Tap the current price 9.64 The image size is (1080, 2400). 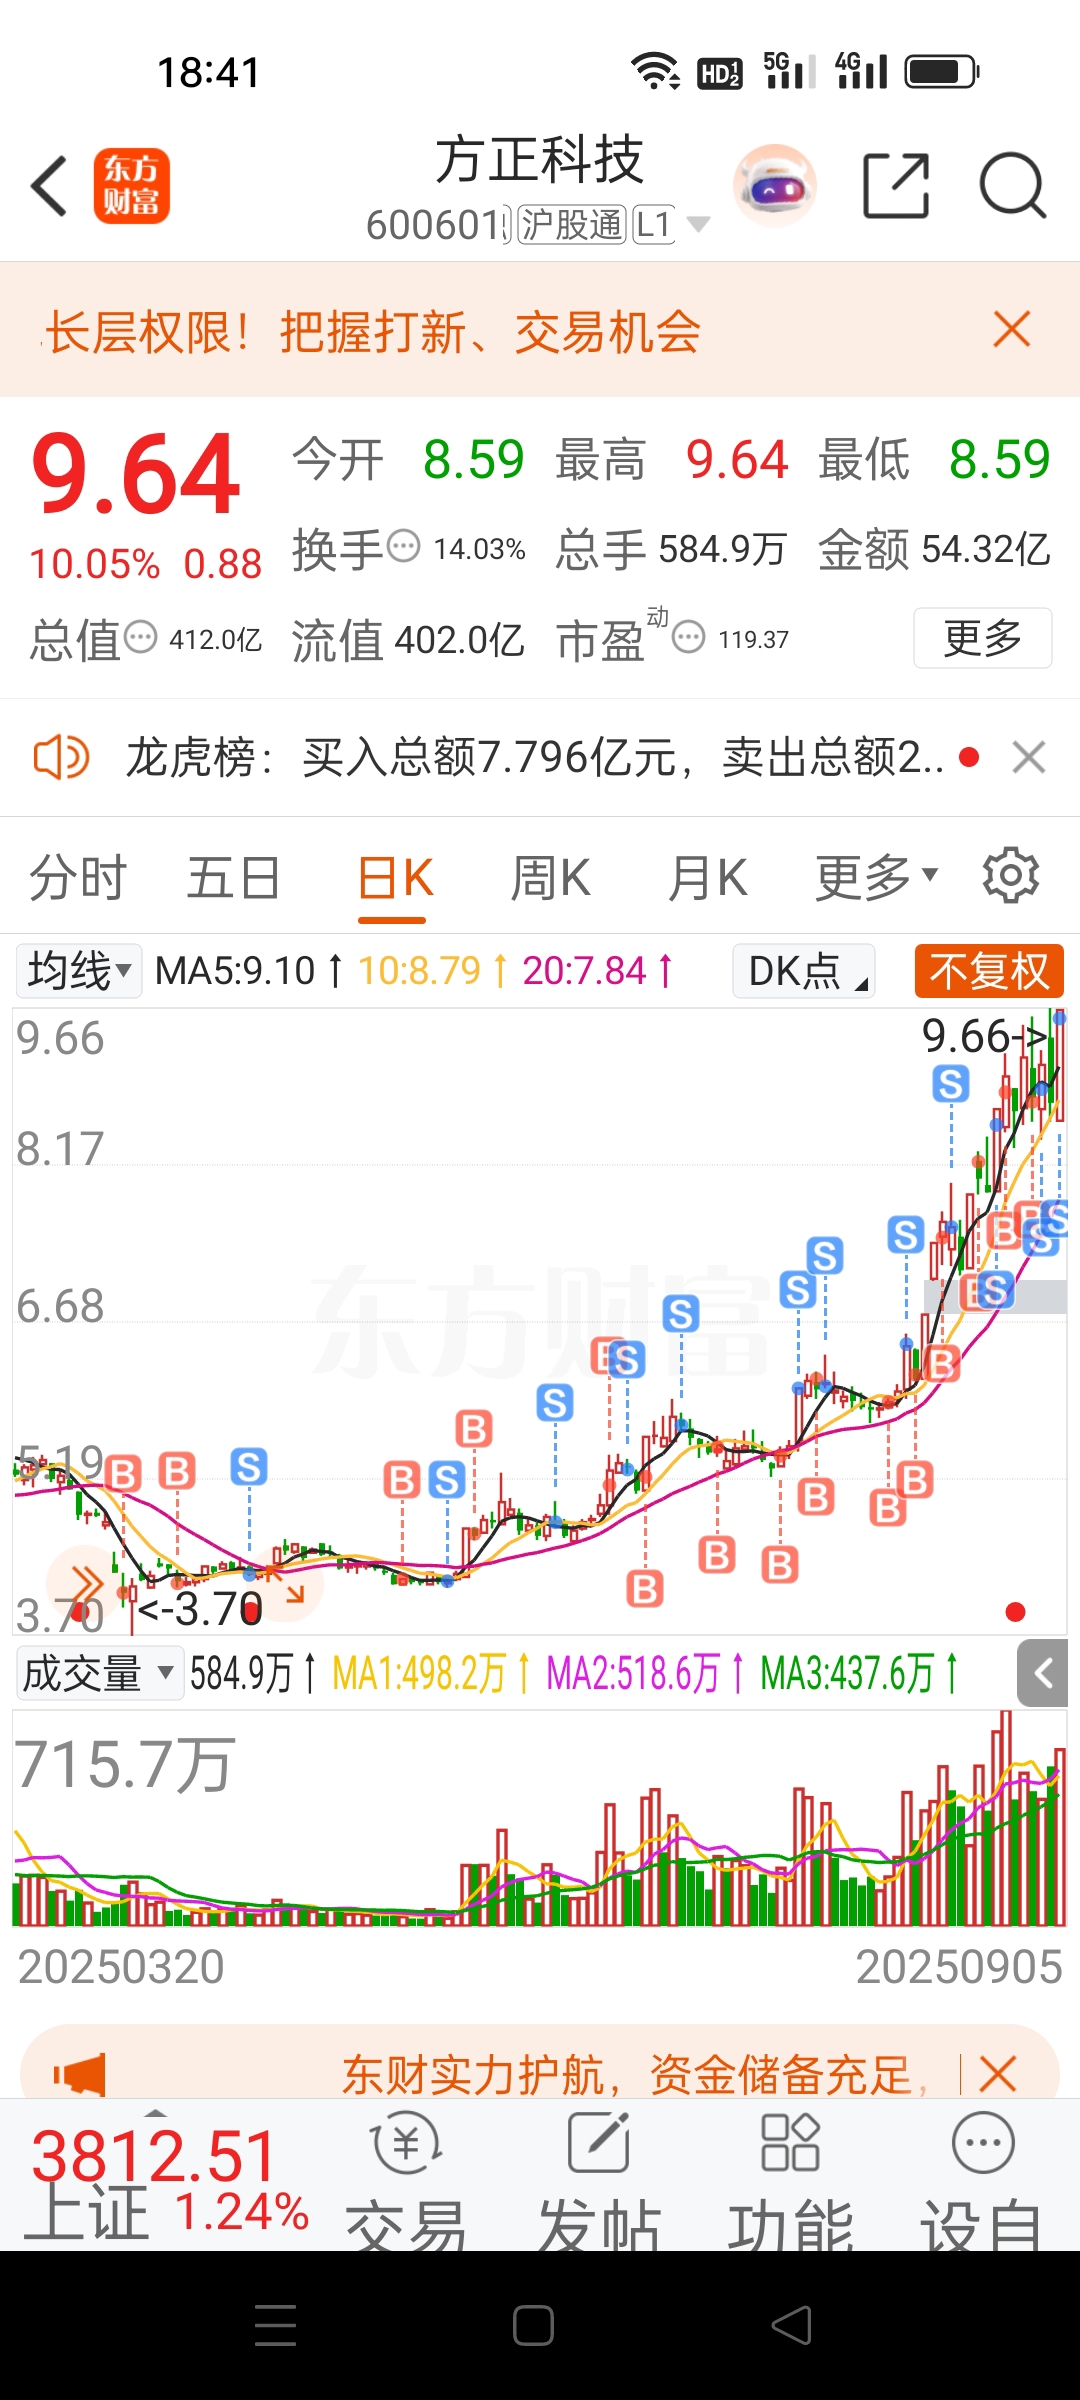(x=136, y=473)
